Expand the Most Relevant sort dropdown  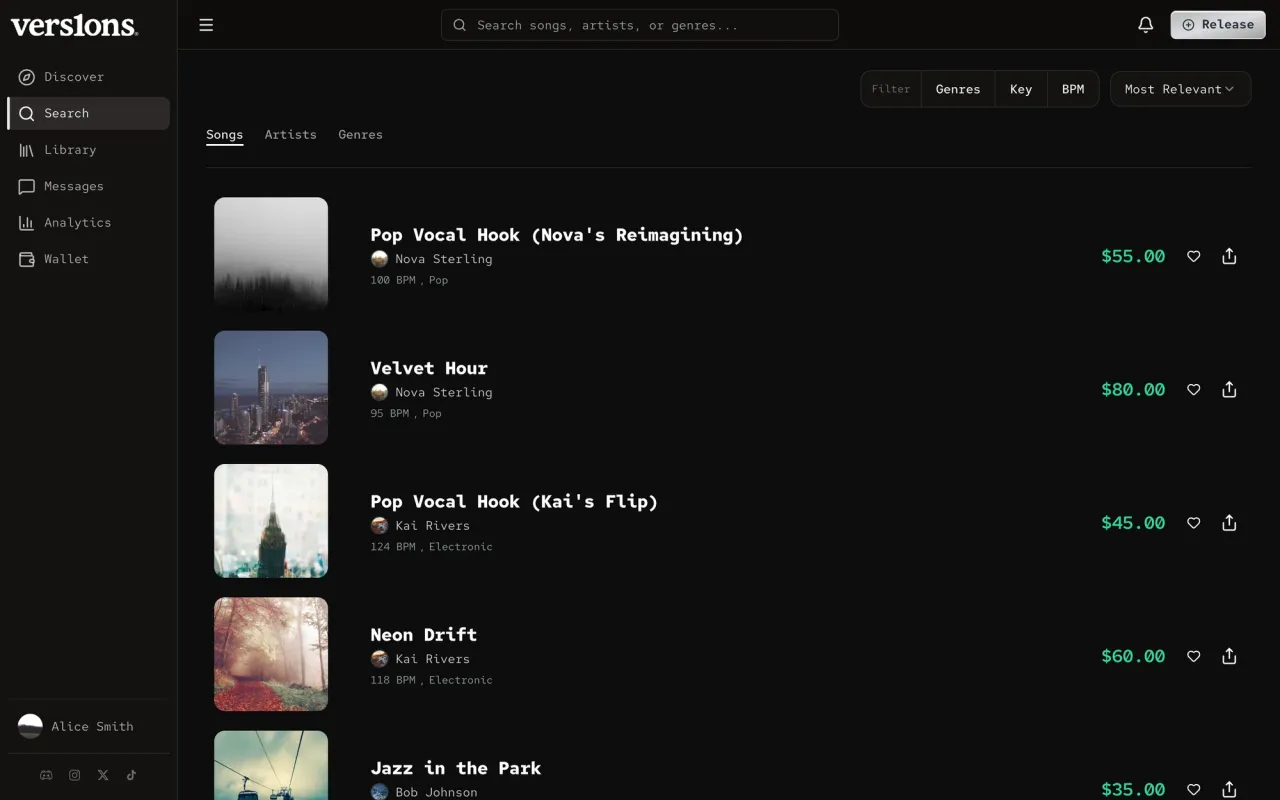point(1180,89)
